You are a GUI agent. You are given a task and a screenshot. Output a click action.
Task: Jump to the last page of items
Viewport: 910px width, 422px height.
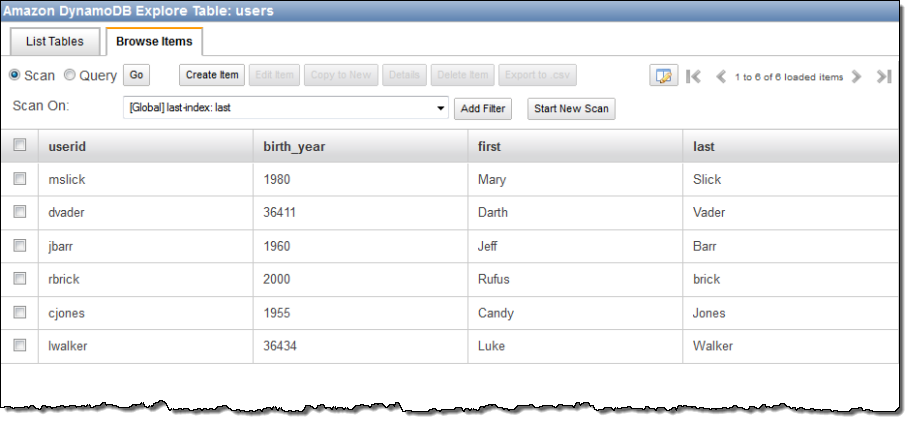pyautogui.click(x=883, y=77)
